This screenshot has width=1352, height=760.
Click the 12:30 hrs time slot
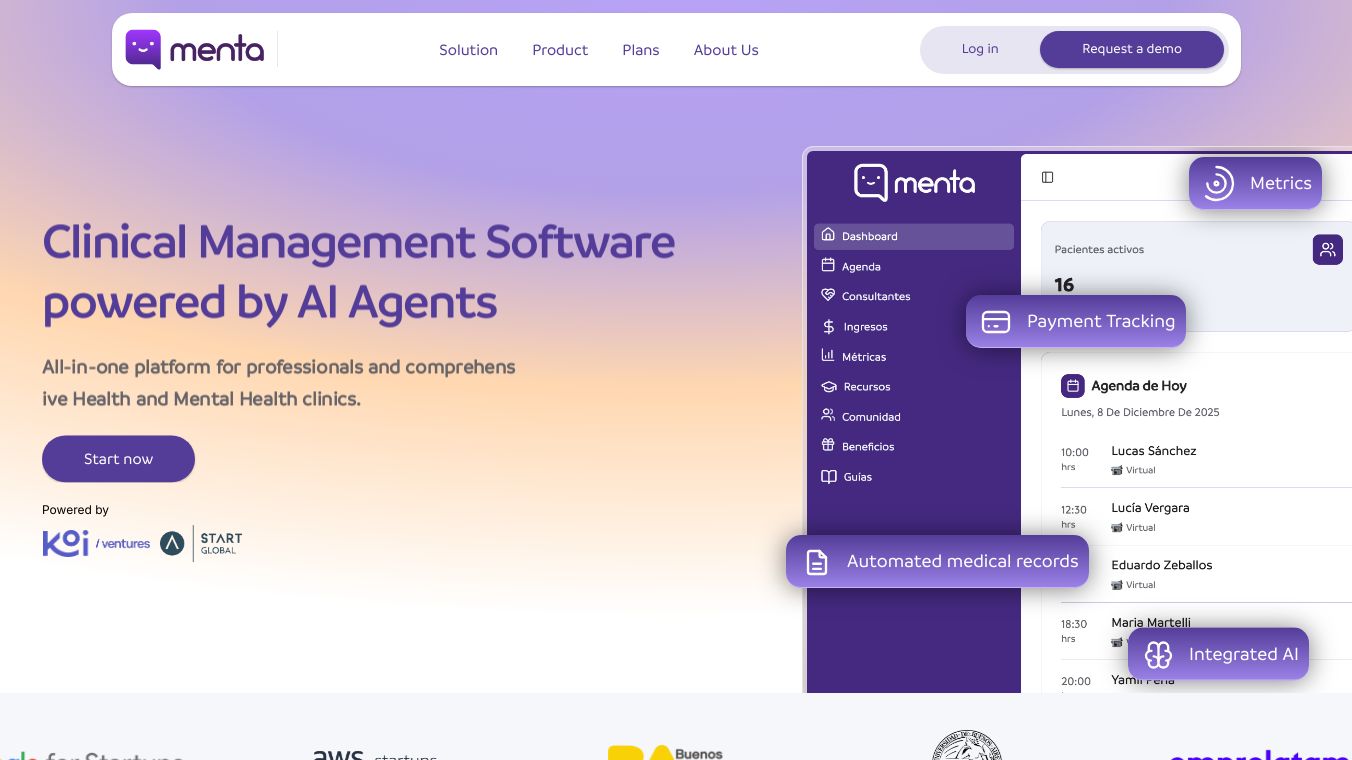(x=1074, y=516)
